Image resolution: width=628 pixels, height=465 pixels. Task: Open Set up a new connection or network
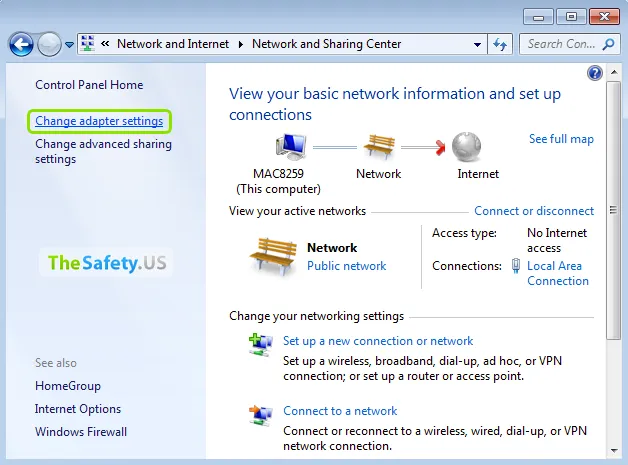click(378, 341)
